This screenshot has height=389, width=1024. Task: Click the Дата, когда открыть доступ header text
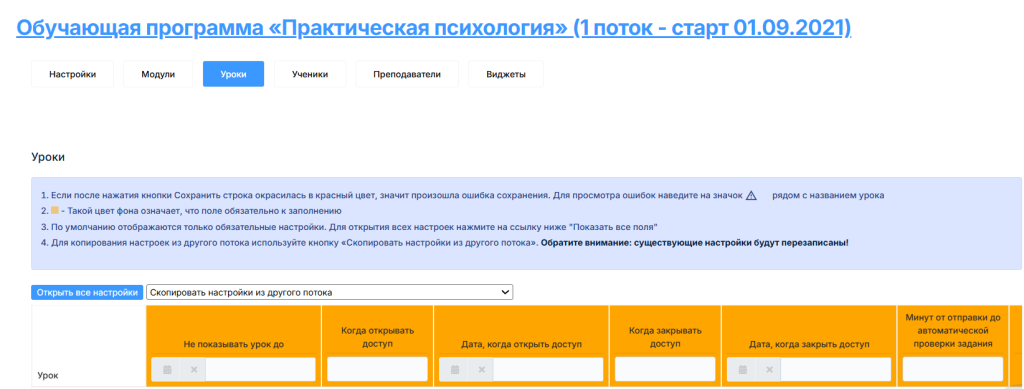521,344
